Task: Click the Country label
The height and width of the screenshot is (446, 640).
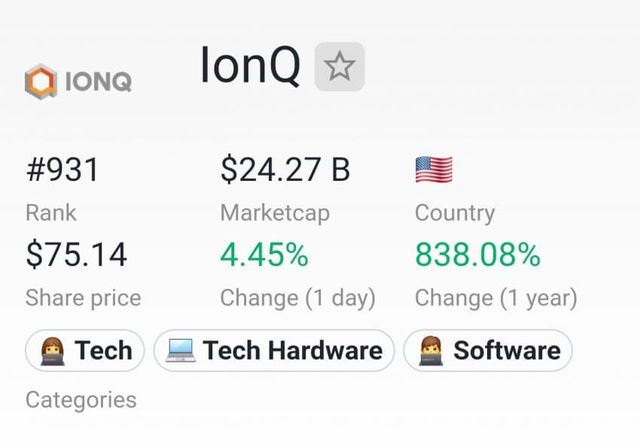Action: click(454, 213)
